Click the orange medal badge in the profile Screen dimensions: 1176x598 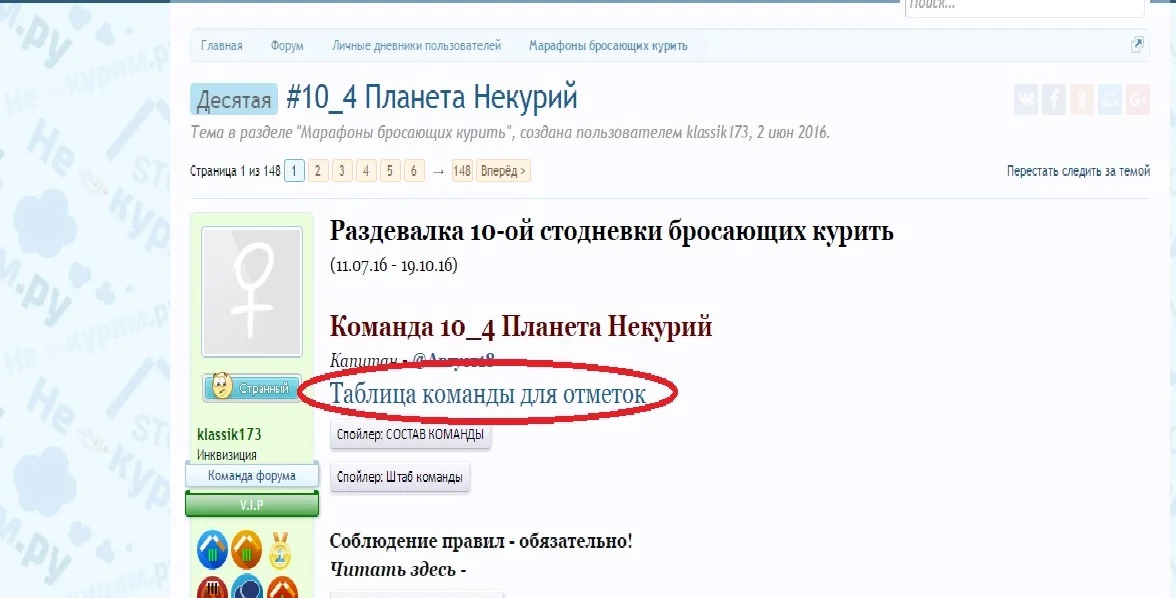[247, 548]
